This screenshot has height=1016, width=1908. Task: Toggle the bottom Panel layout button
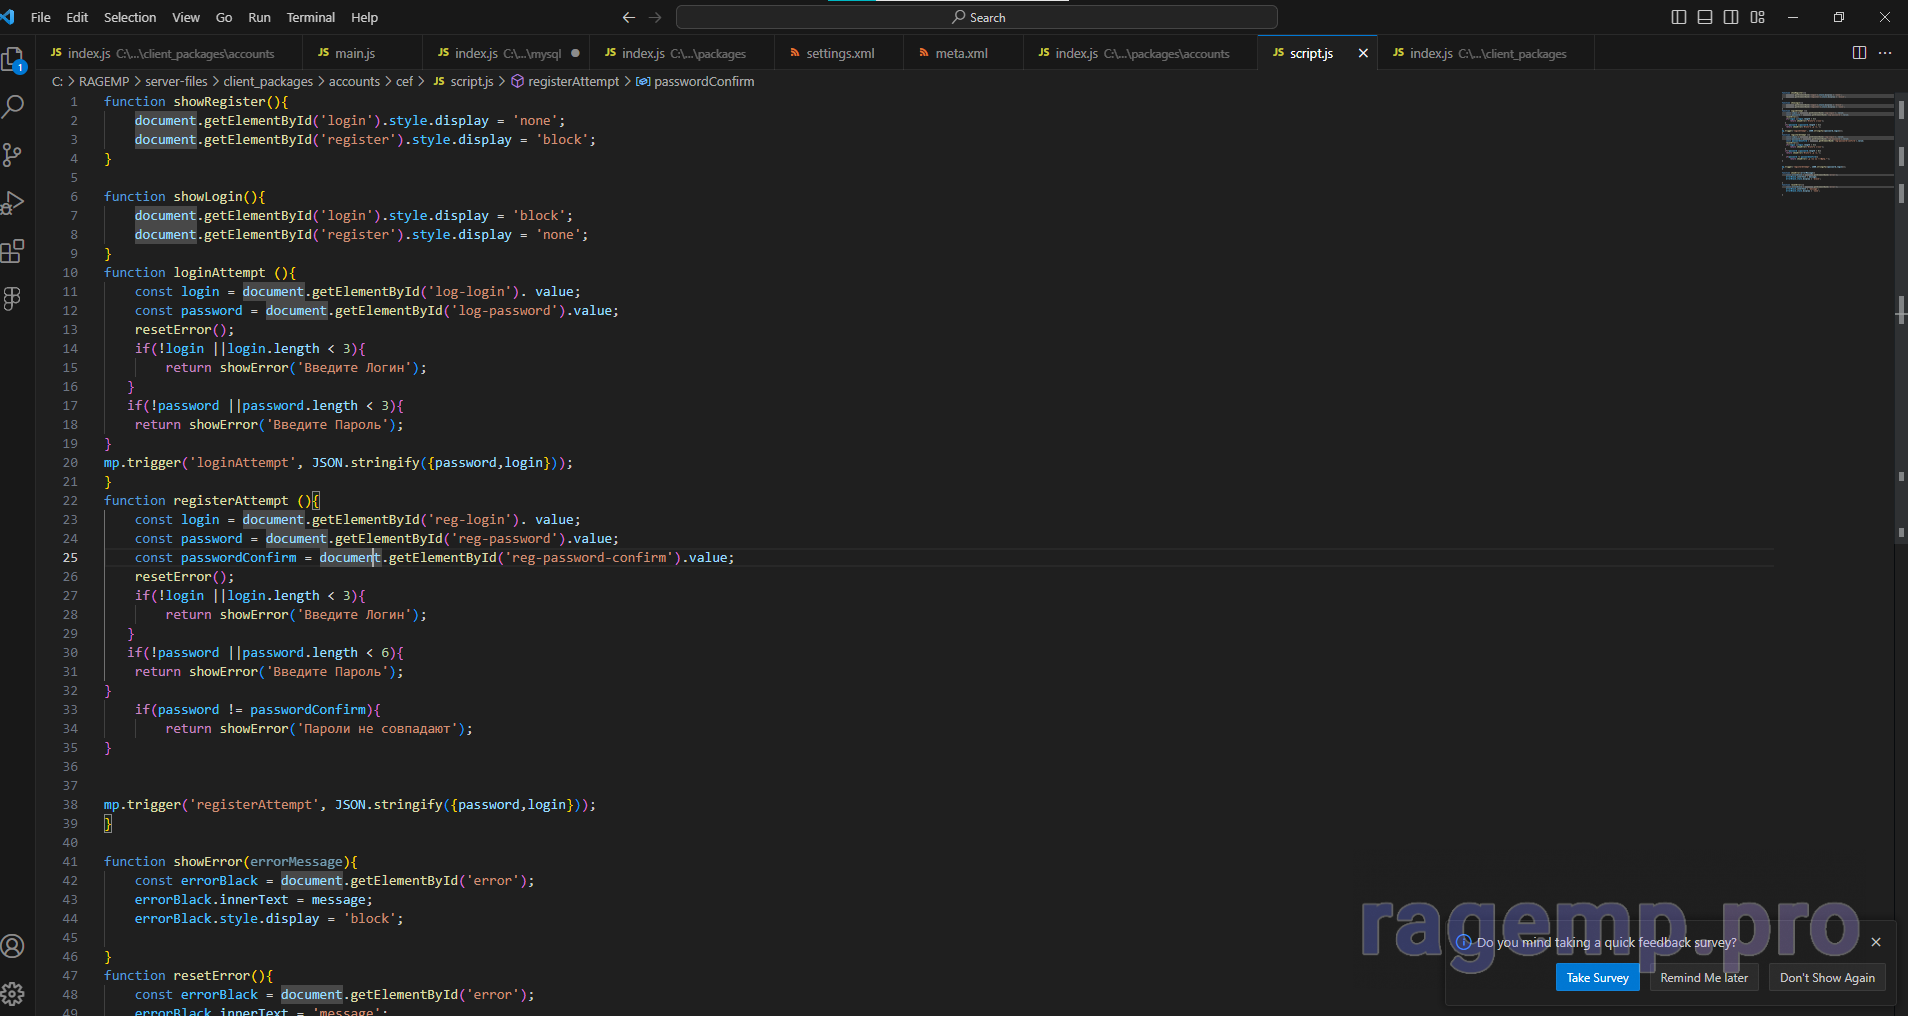(1705, 17)
